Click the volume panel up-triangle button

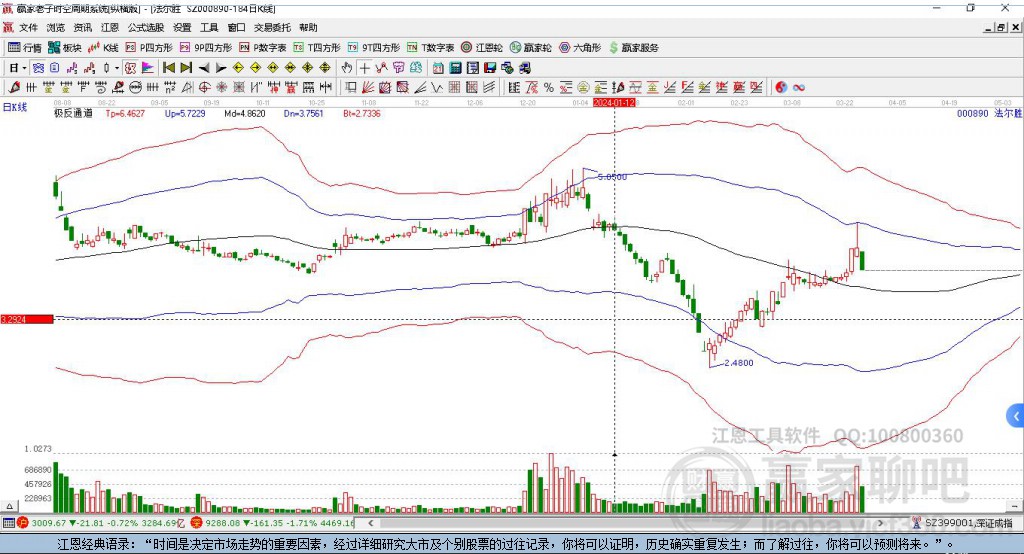(9, 506)
